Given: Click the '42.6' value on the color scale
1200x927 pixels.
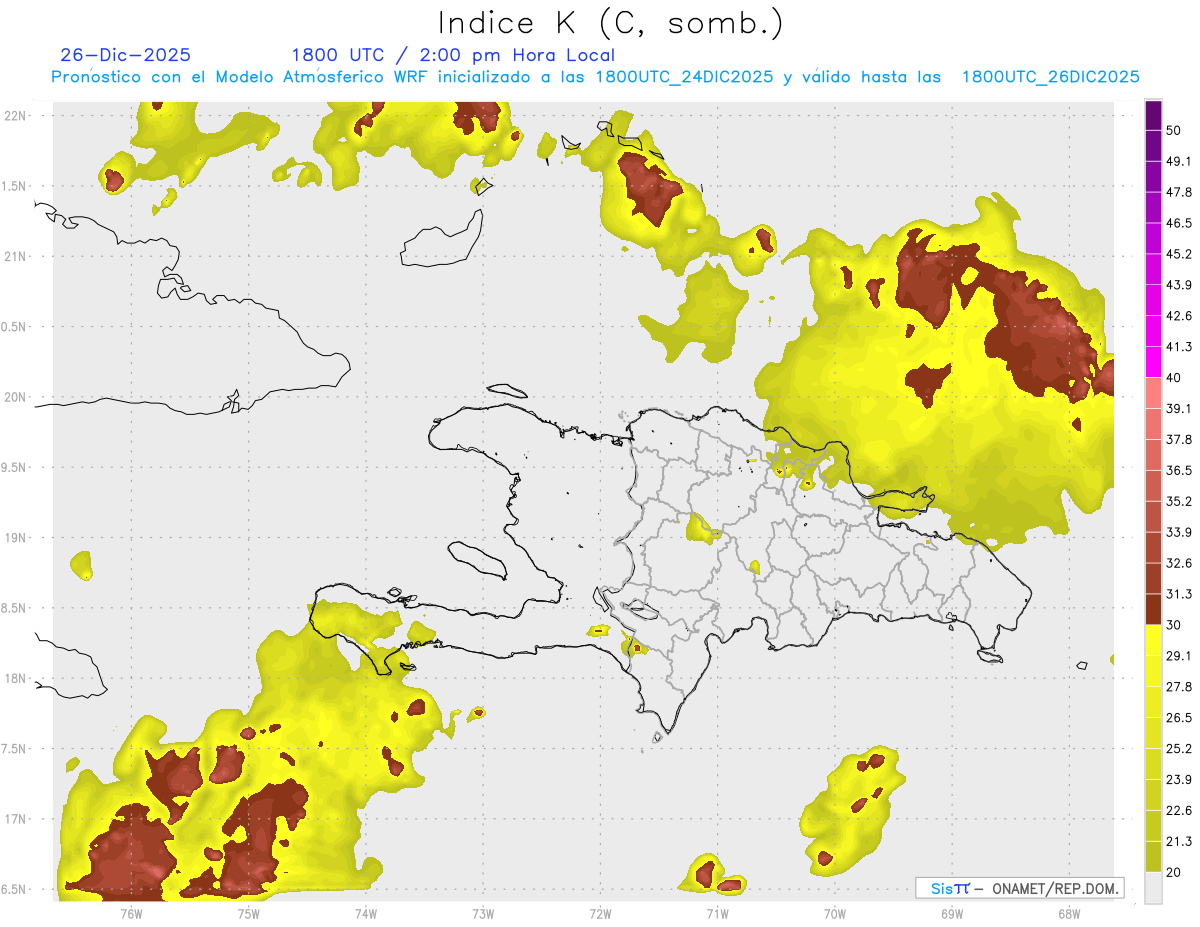Looking at the screenshot, I should (1179, 316).
